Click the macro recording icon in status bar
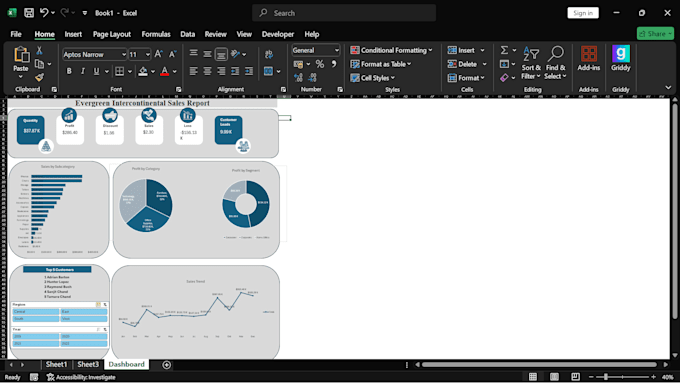Screen dimensions: 680x383 [34, 377]
